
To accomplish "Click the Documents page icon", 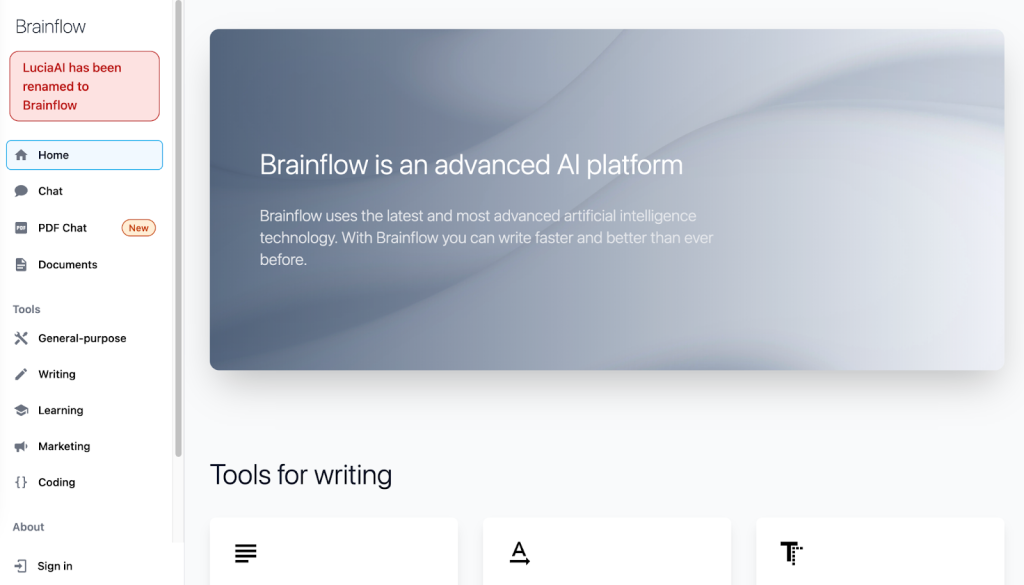I will tap(21, 264).
